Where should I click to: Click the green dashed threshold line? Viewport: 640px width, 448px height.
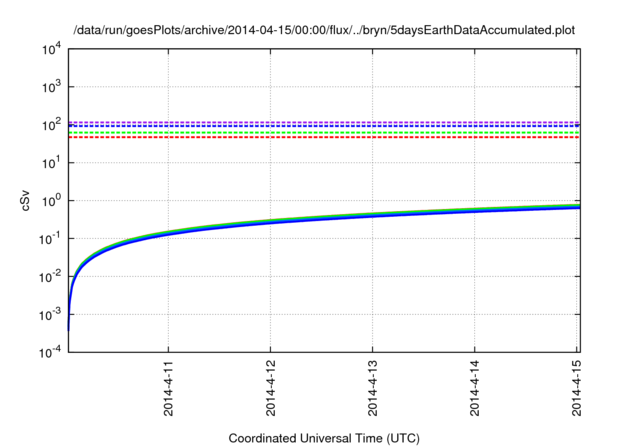(324, 133)
